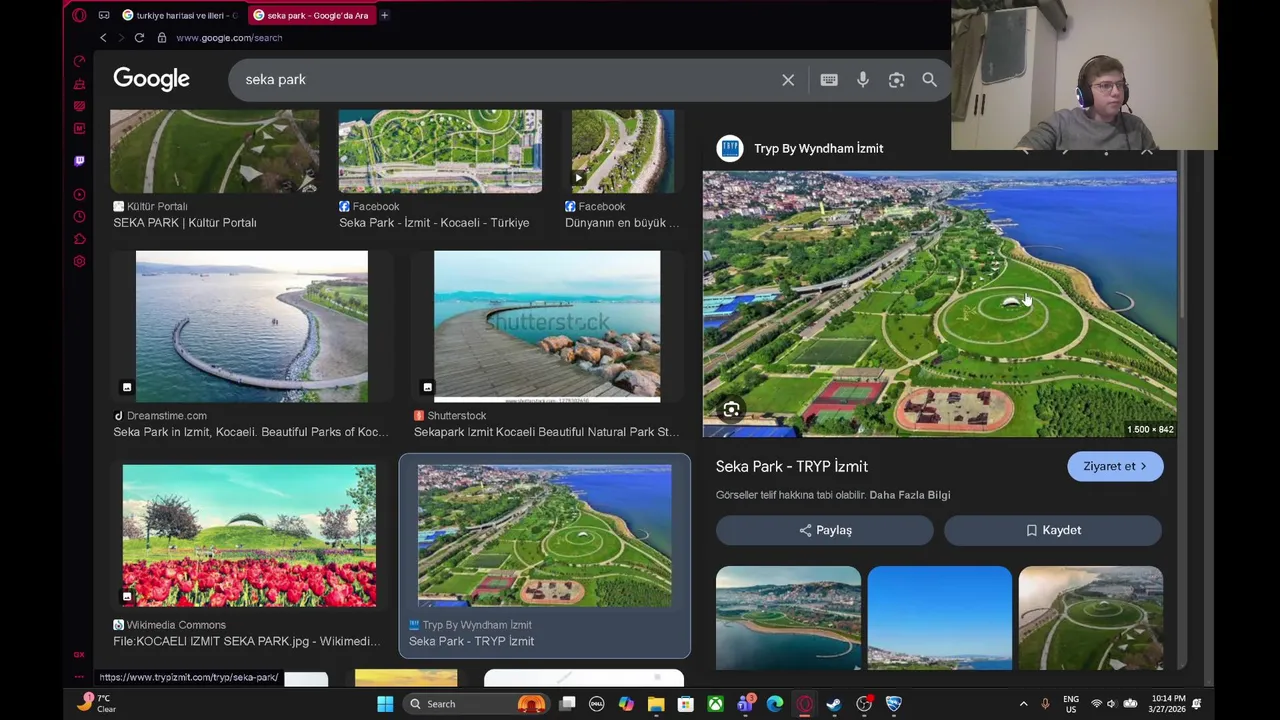Clear the search box with the X icon
The height and width of the screenshot is (720, 1280).
[x=788, y=80]
